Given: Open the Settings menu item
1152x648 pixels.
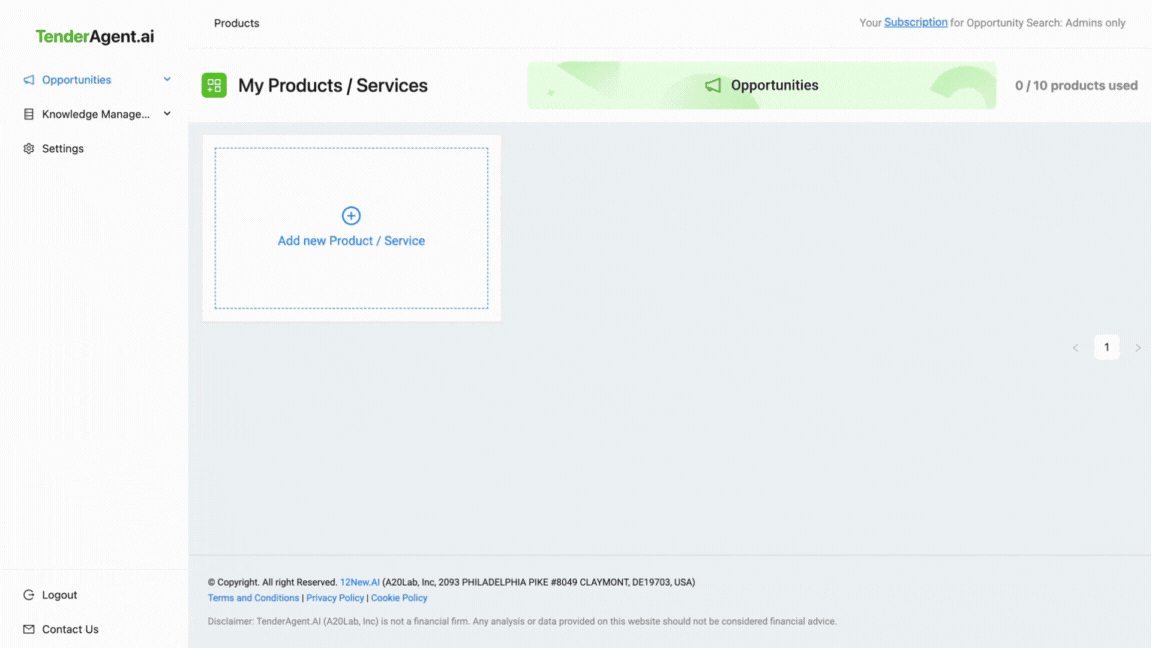Looking at the screenshot, I should (63, 149).
